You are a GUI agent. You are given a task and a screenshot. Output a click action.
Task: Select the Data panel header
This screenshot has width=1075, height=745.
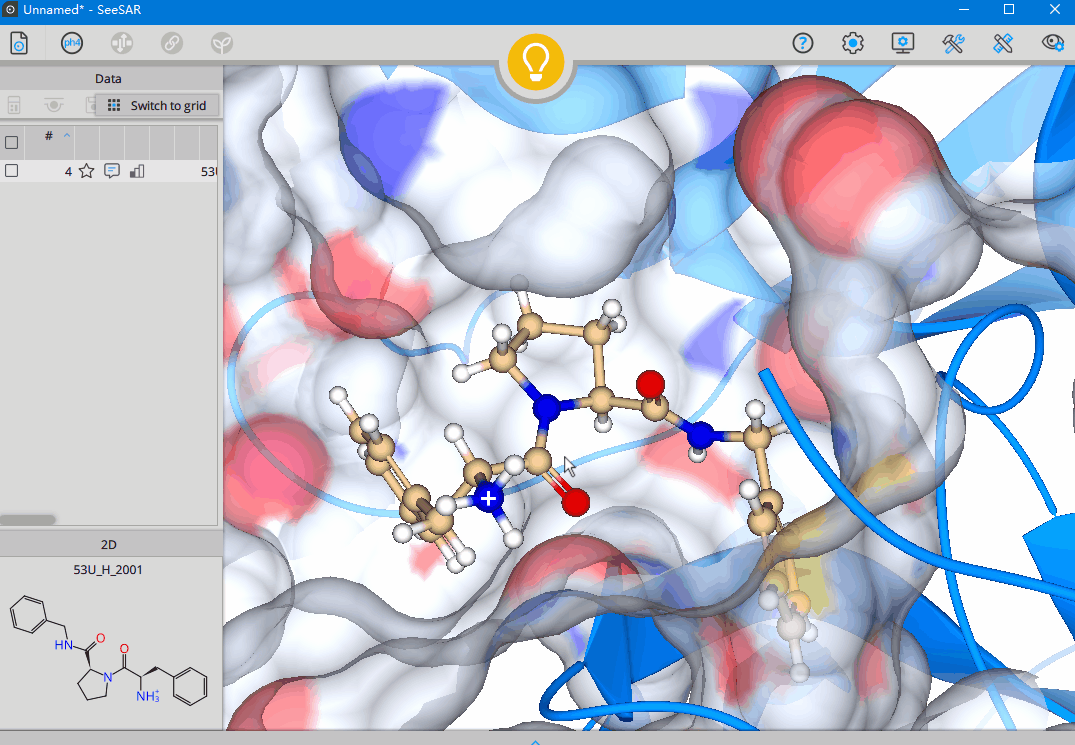click(109, 78)
